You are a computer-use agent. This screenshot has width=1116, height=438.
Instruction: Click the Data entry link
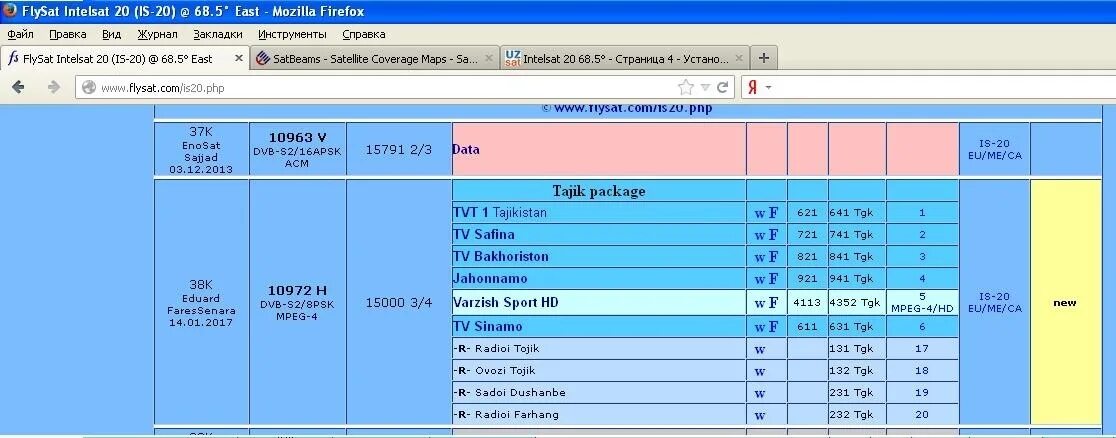coord(465,150)
